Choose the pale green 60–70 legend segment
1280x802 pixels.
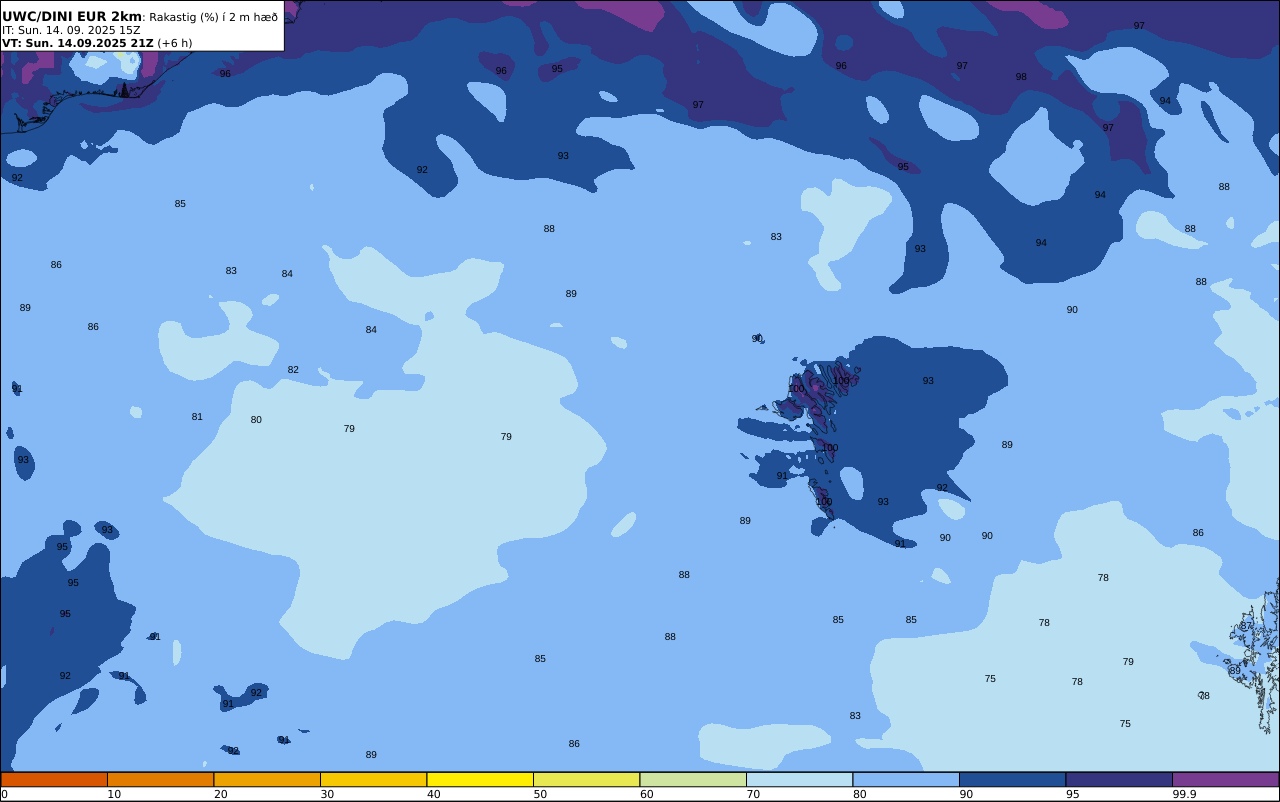693,779
